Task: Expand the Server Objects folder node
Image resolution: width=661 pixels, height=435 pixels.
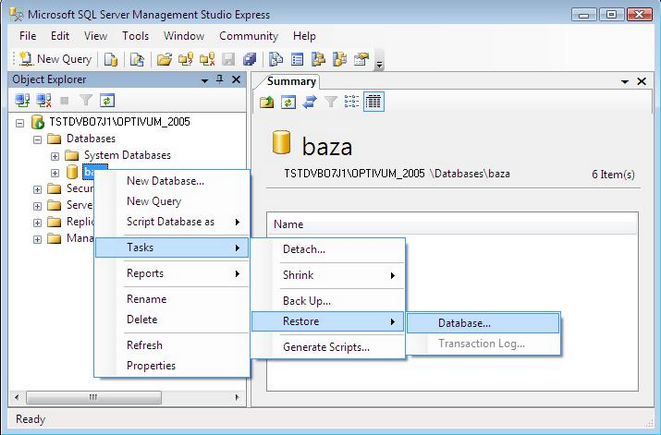Action: coord(38,206)
